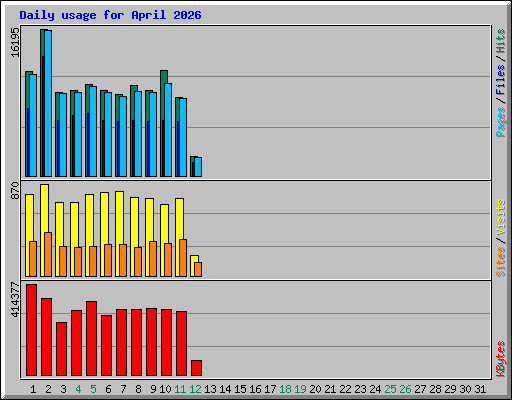The image size is (512, 400).
Task: Click day 6 on the x-axis
Action: [108, 389]
